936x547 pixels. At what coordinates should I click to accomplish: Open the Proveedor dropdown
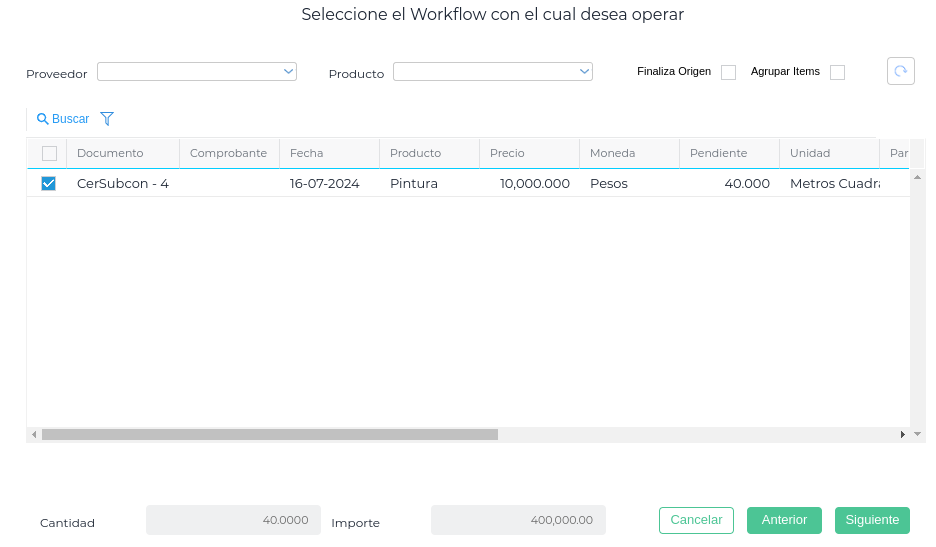(197, 72)
